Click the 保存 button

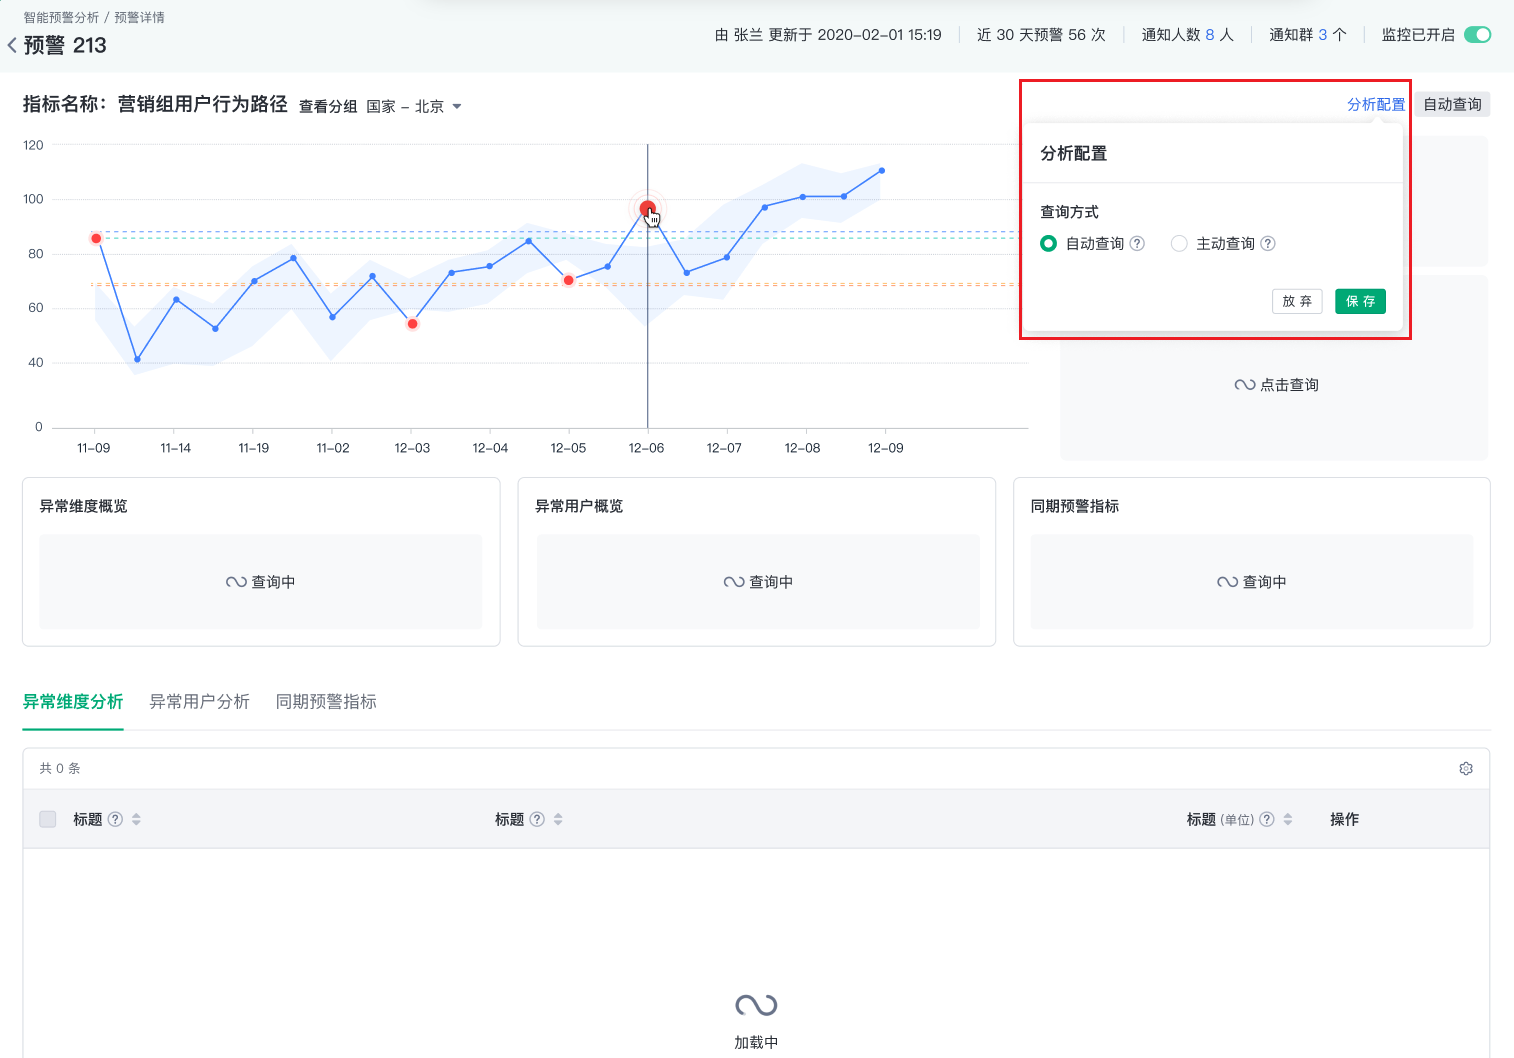(1360, 301)
